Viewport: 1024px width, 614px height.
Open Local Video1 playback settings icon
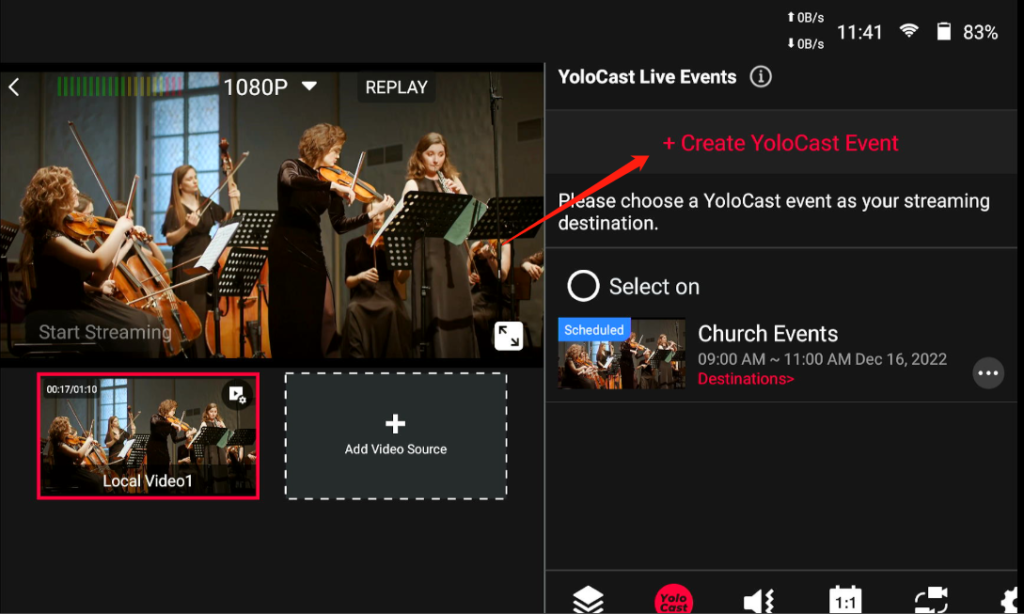click(236, 394)
